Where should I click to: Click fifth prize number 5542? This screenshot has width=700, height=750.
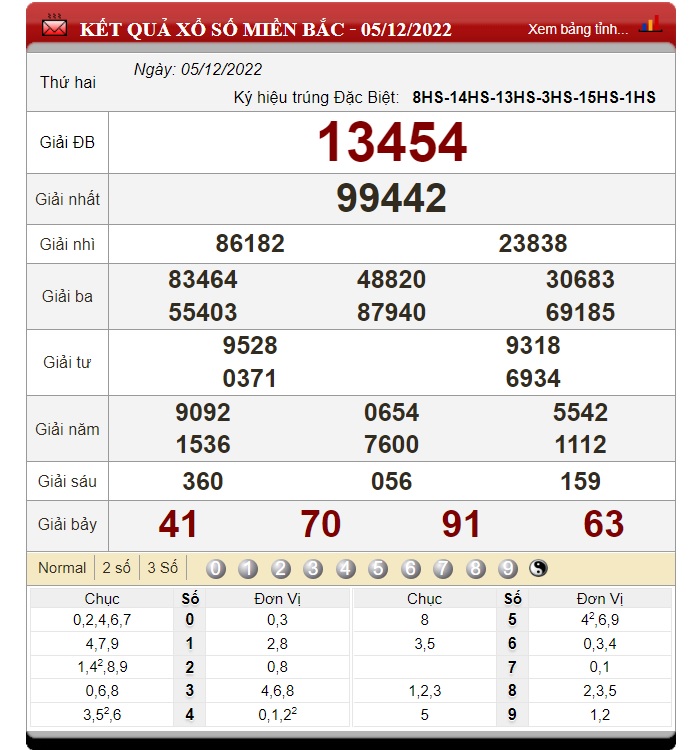click(x=580, y=412)
